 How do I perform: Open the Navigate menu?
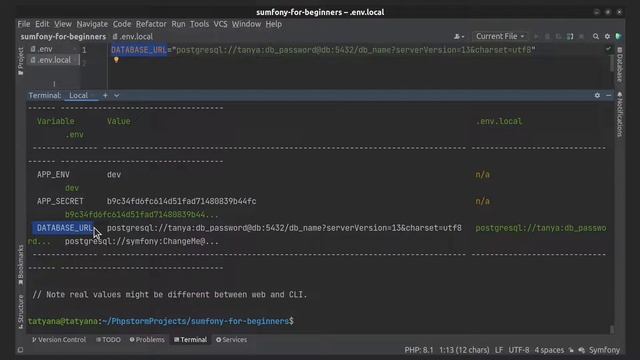92,24
